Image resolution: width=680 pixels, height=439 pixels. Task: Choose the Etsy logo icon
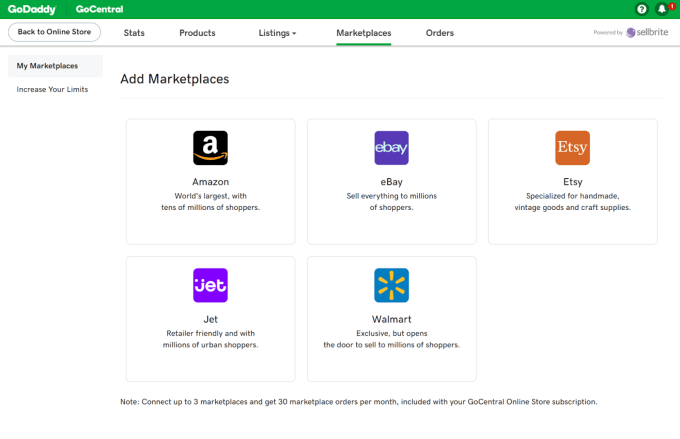pyautogui.click(x=572, y=148)
